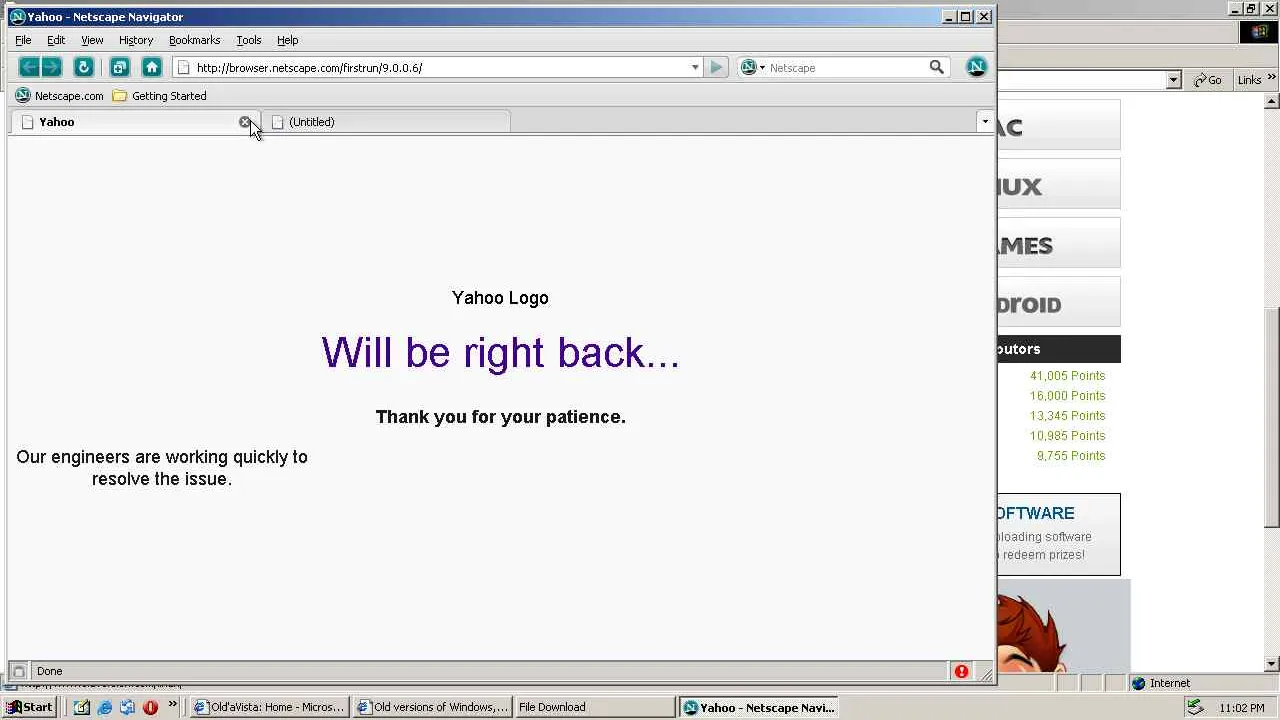Click the Netscape Navigator title bar logo
The height and width of the screenshot is (720, 1280).
(17, 16)
